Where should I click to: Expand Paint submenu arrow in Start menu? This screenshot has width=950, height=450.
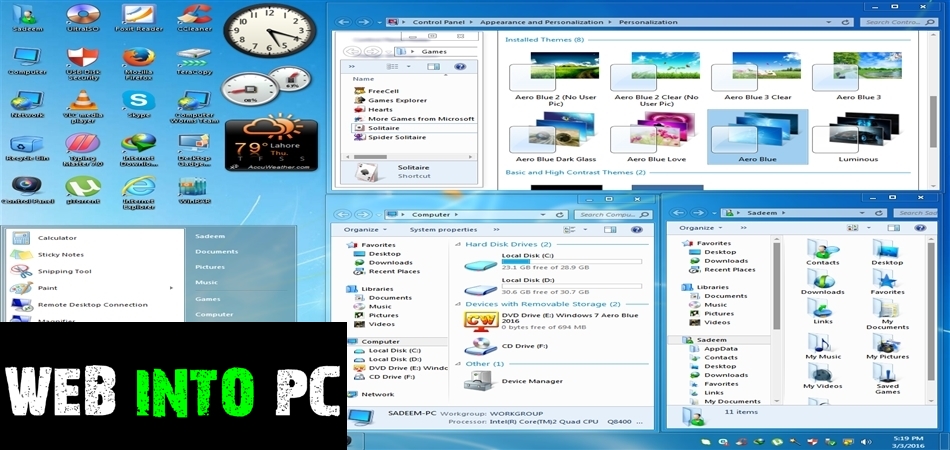click(x=171, y=288)
